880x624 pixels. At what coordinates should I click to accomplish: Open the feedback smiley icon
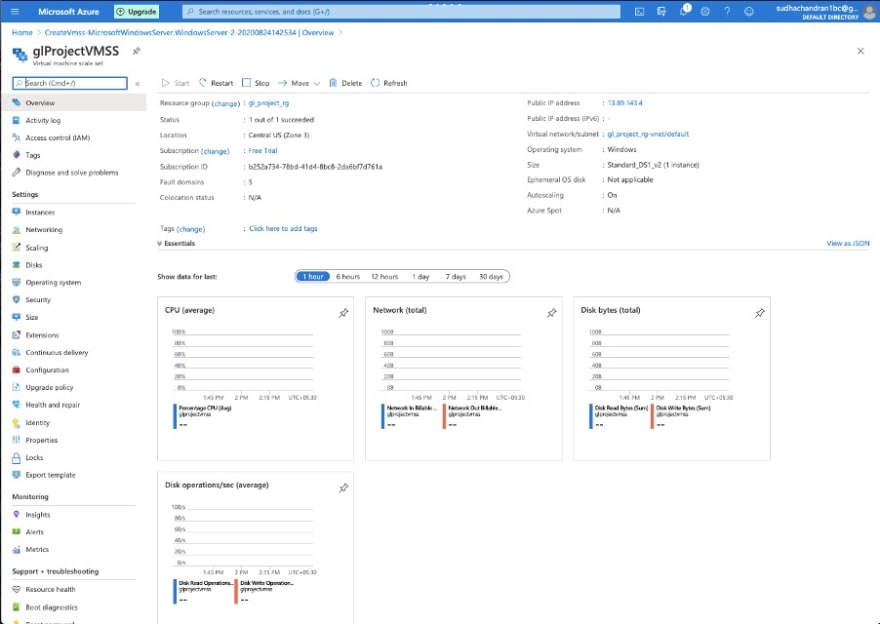pyautogui.click(x=749, y=11)
